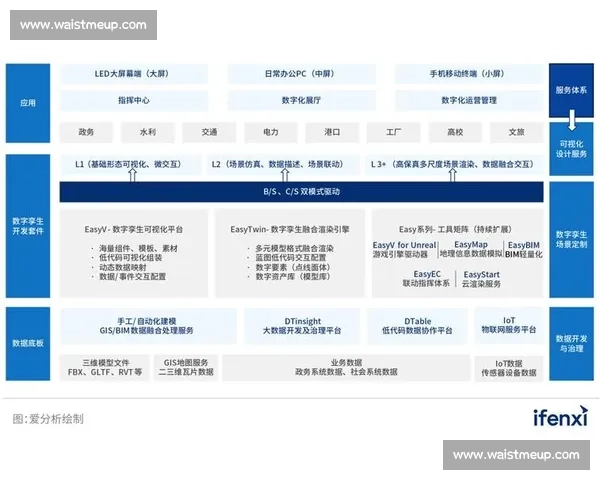Select the IoT 物联网服务平台 box
Image resolution: width=600 pixels, height=480 pixels.
click(x=509, y=325)
